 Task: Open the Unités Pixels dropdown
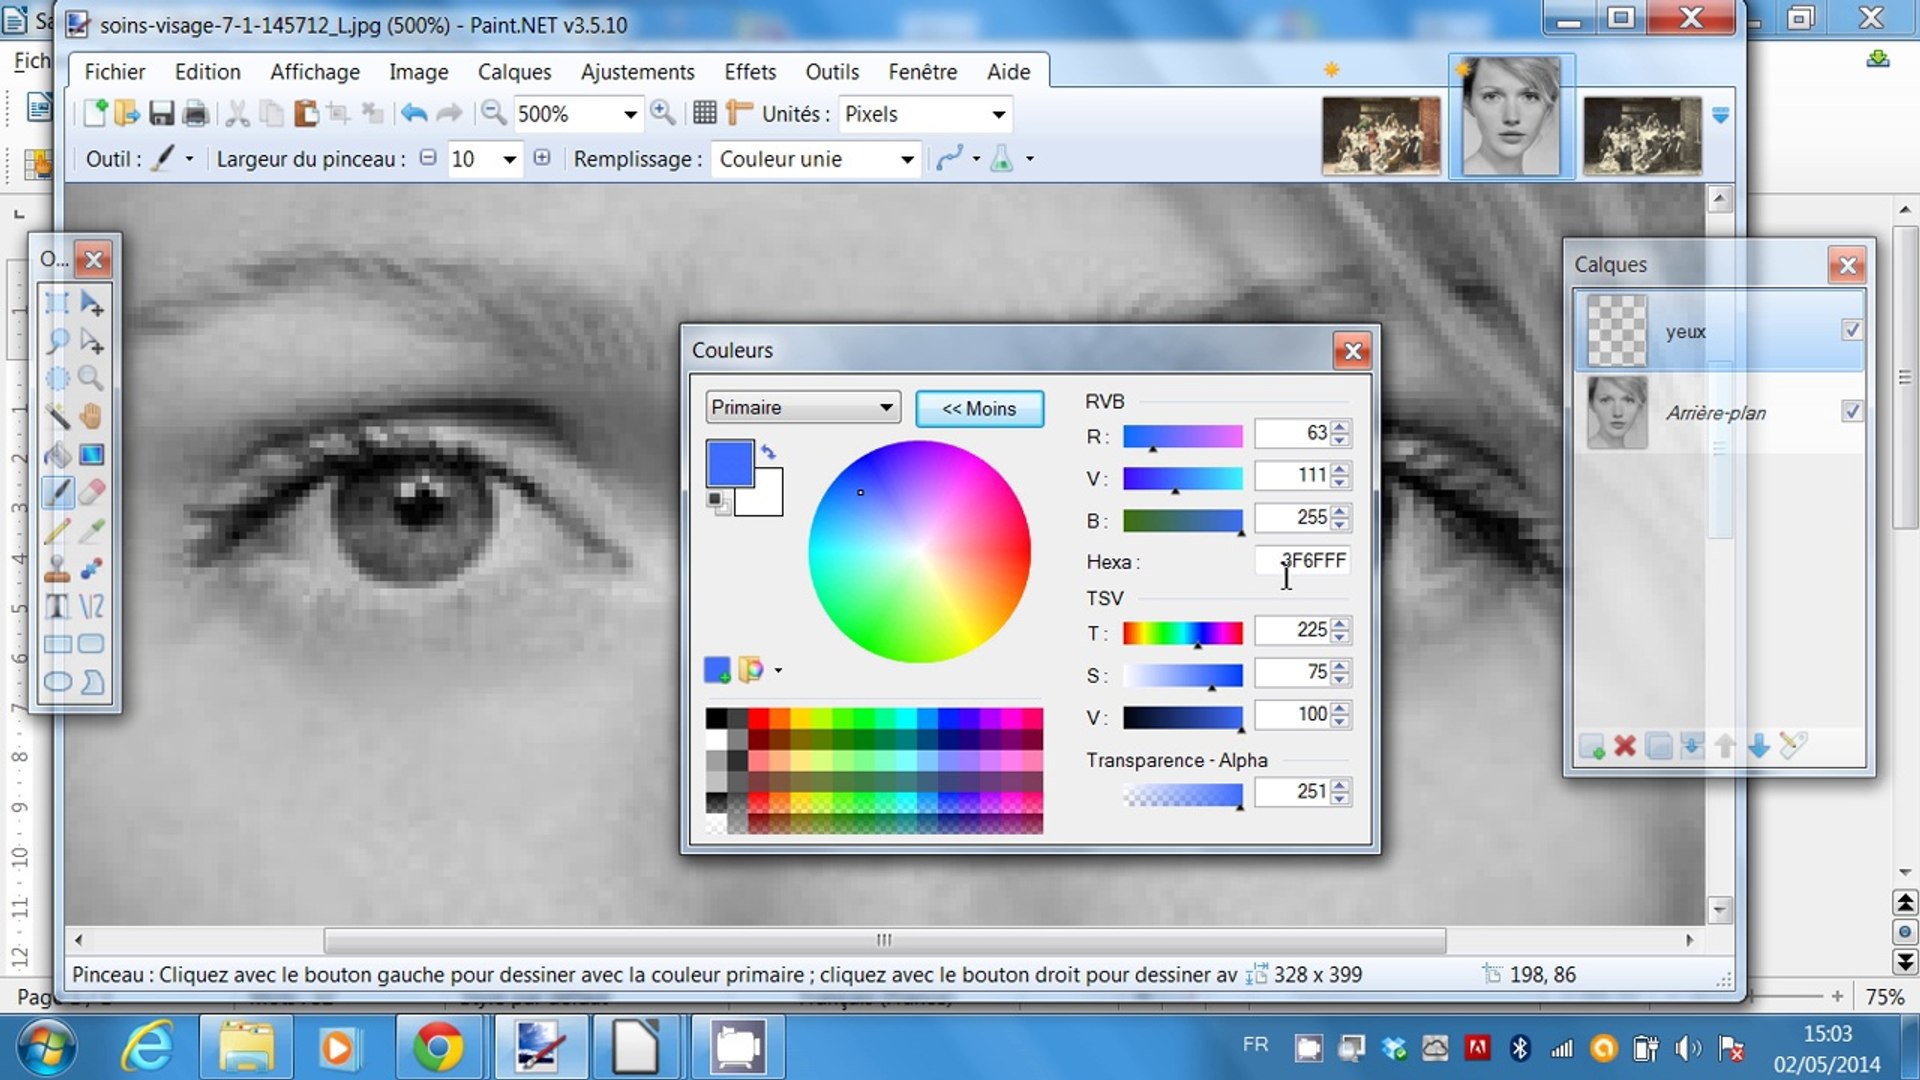click(997, 114)
